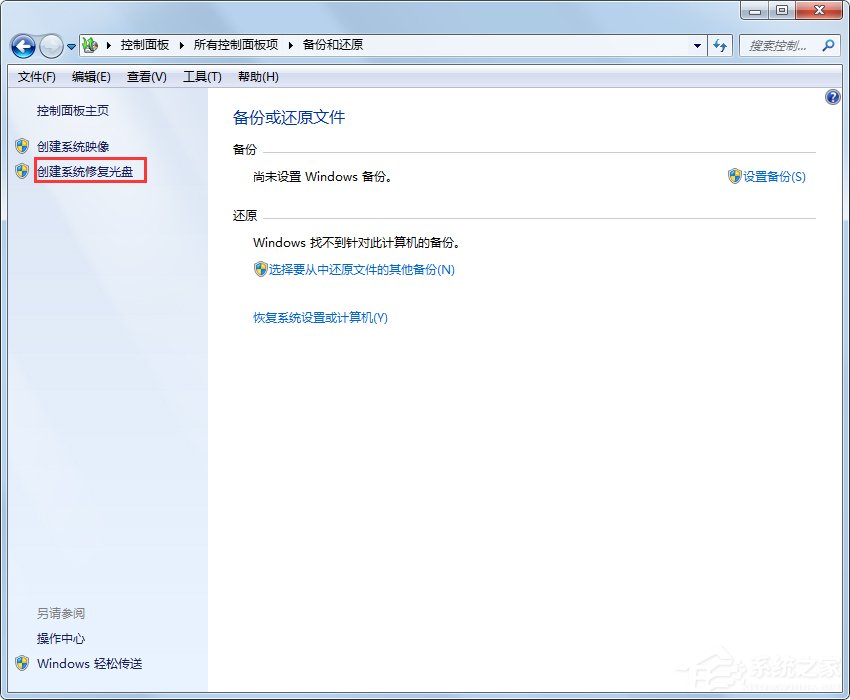Click the UAC shield next to 创建系统映像
Image resolution: width=850 pixels, height=700 pixels.
point(21,146)
